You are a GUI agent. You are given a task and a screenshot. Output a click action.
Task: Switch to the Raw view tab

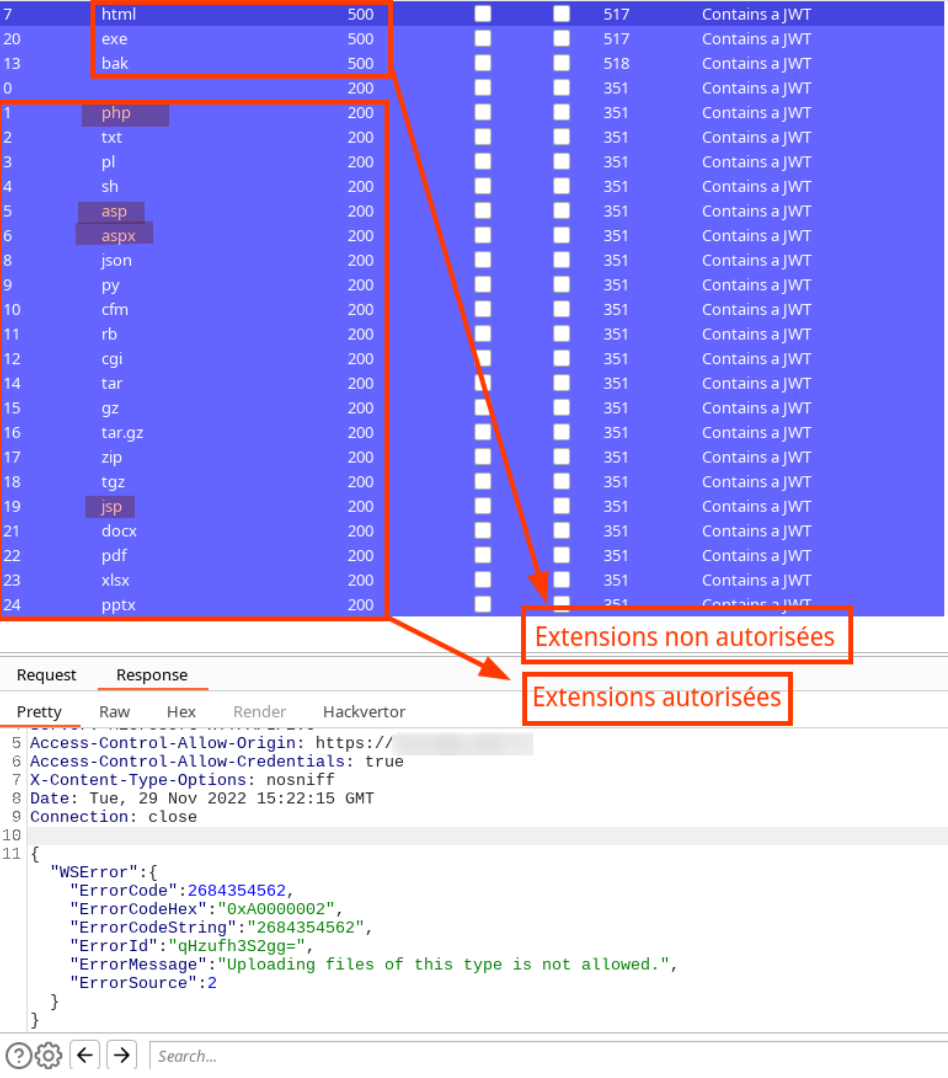click(x=114, y=712)
